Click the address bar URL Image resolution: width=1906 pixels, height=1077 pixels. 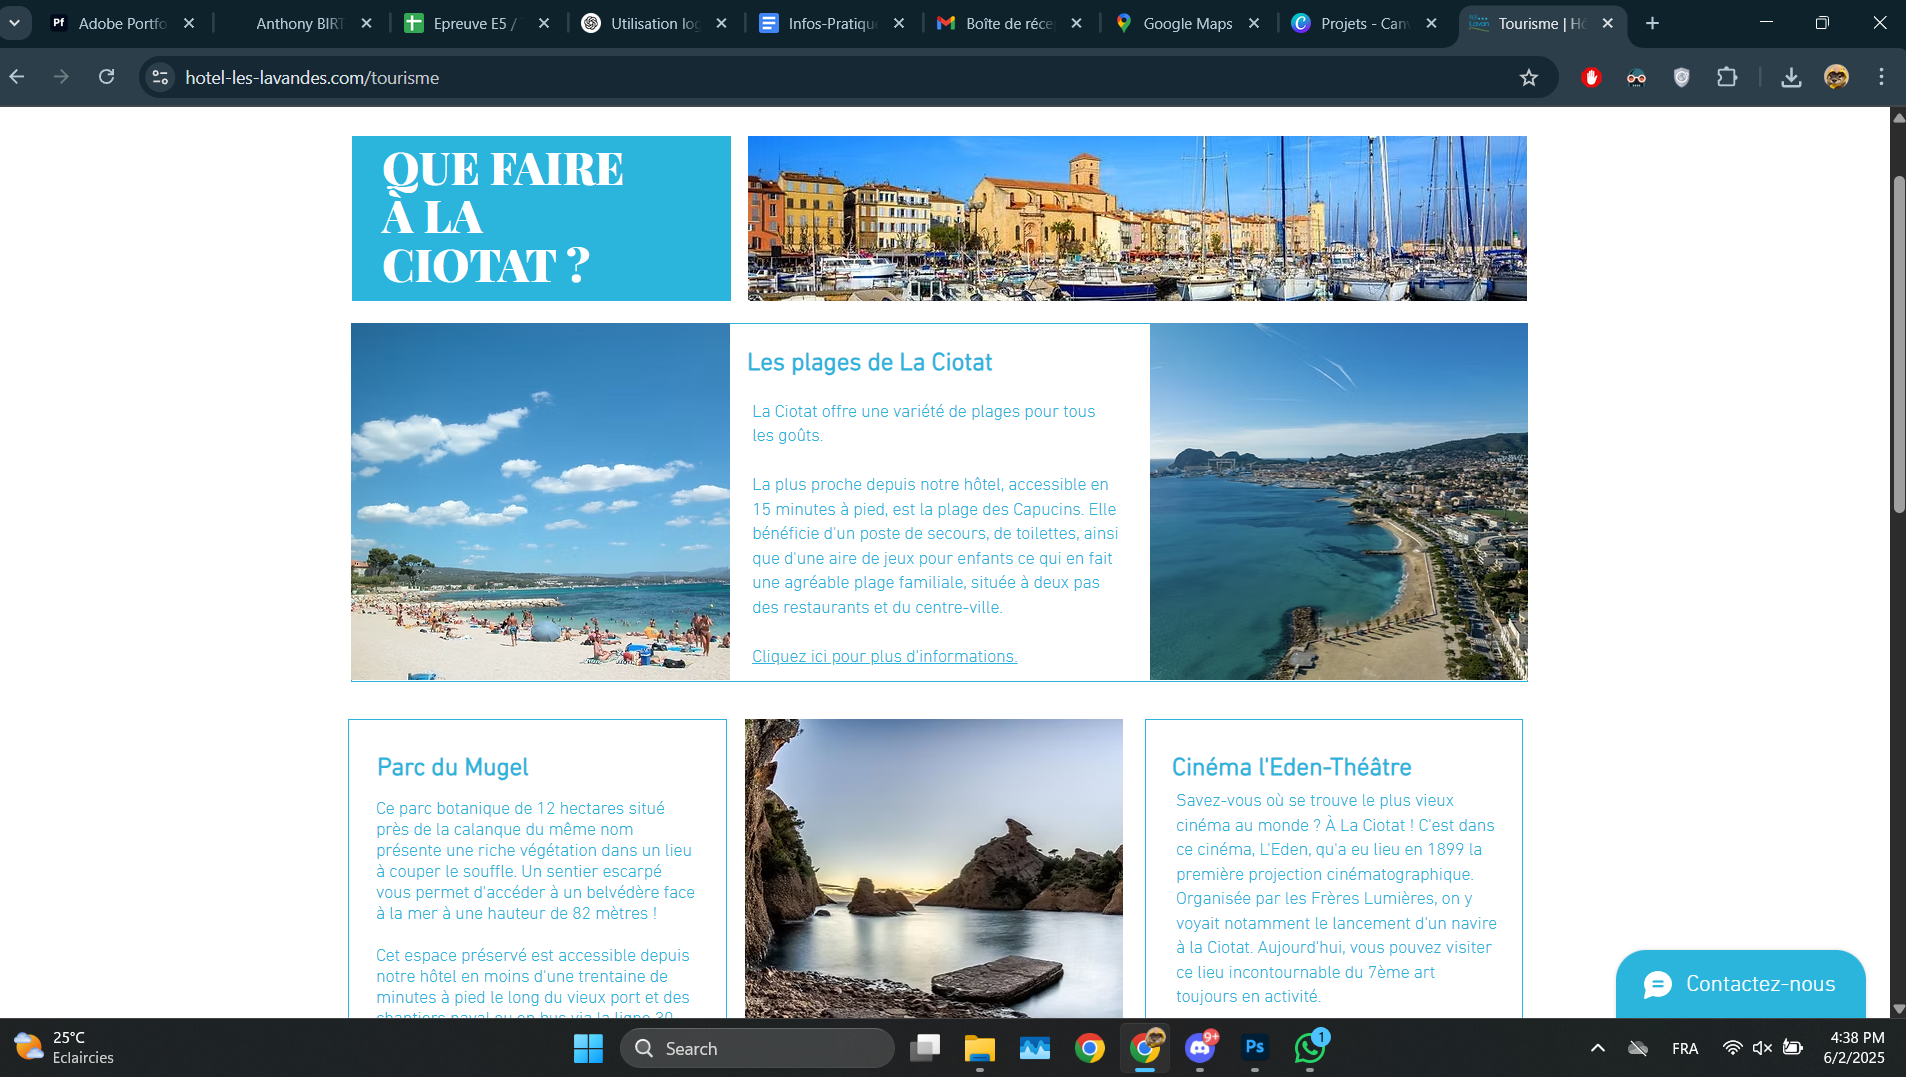[312, 77]
